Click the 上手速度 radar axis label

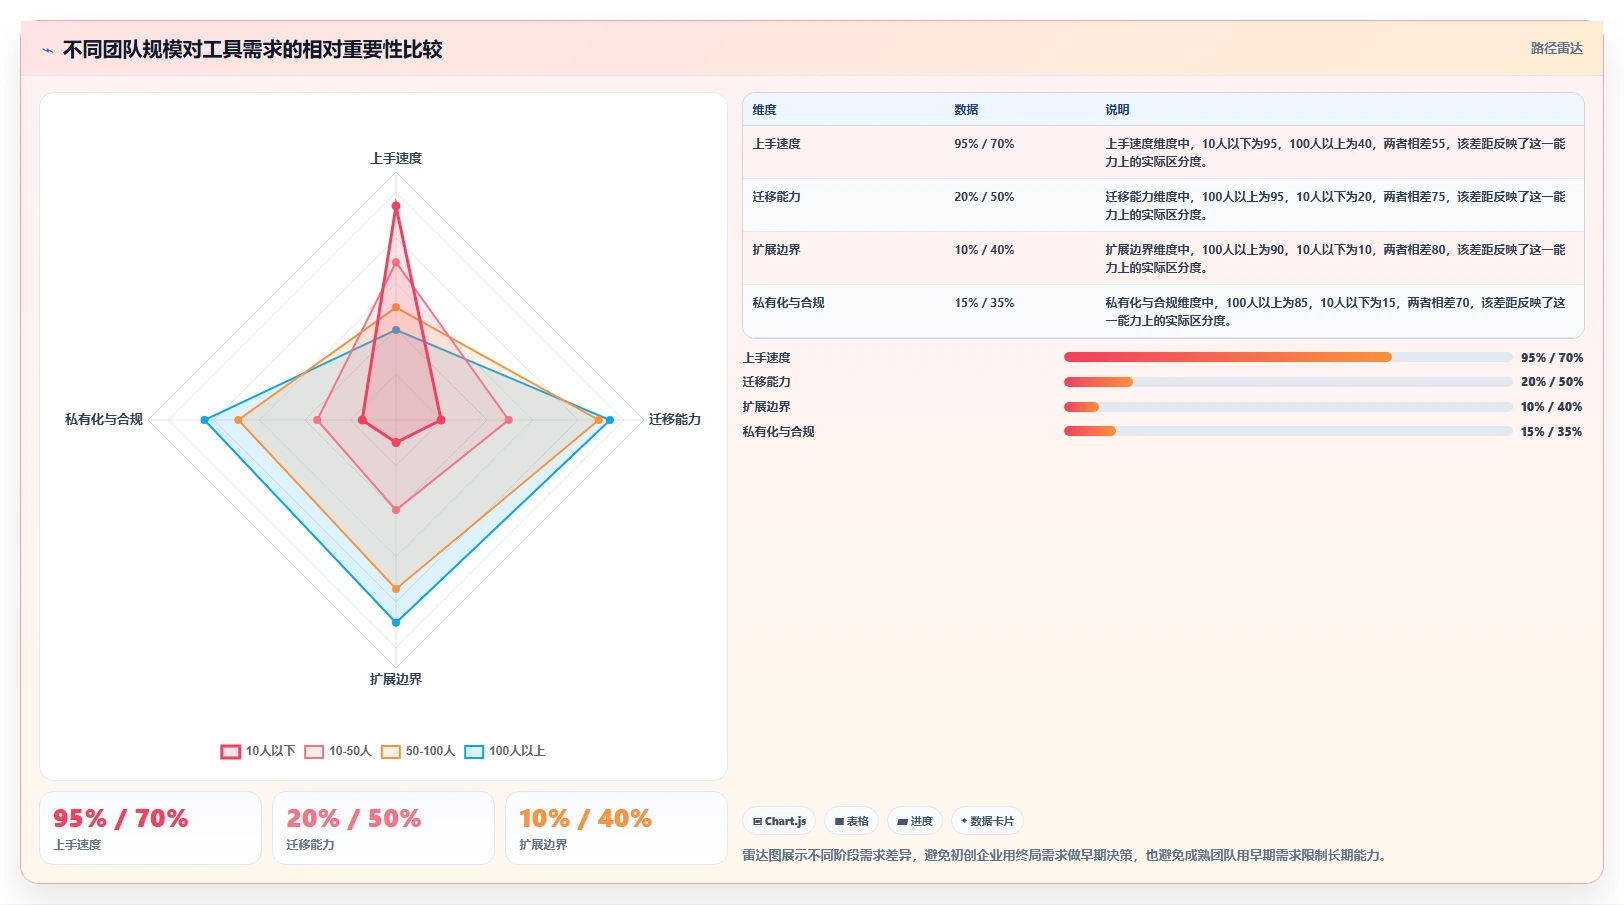pos(396,158)
